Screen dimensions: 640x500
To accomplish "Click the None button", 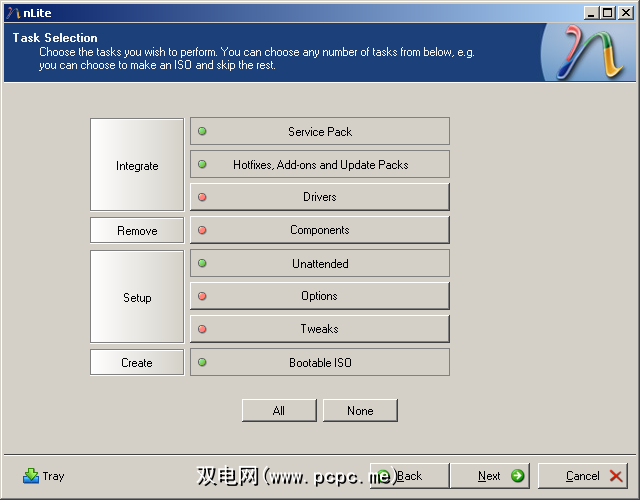I will [360, 411].
